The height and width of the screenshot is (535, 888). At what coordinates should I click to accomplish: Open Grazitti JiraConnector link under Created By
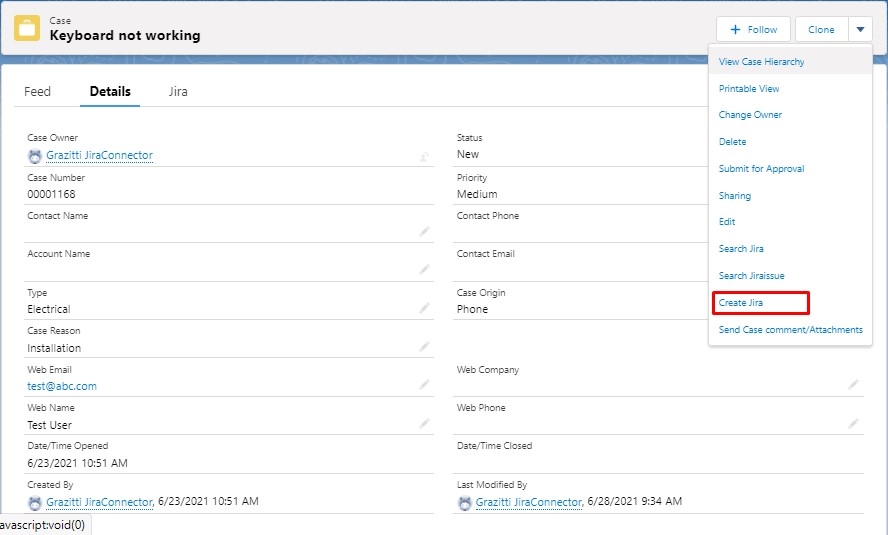100,502
